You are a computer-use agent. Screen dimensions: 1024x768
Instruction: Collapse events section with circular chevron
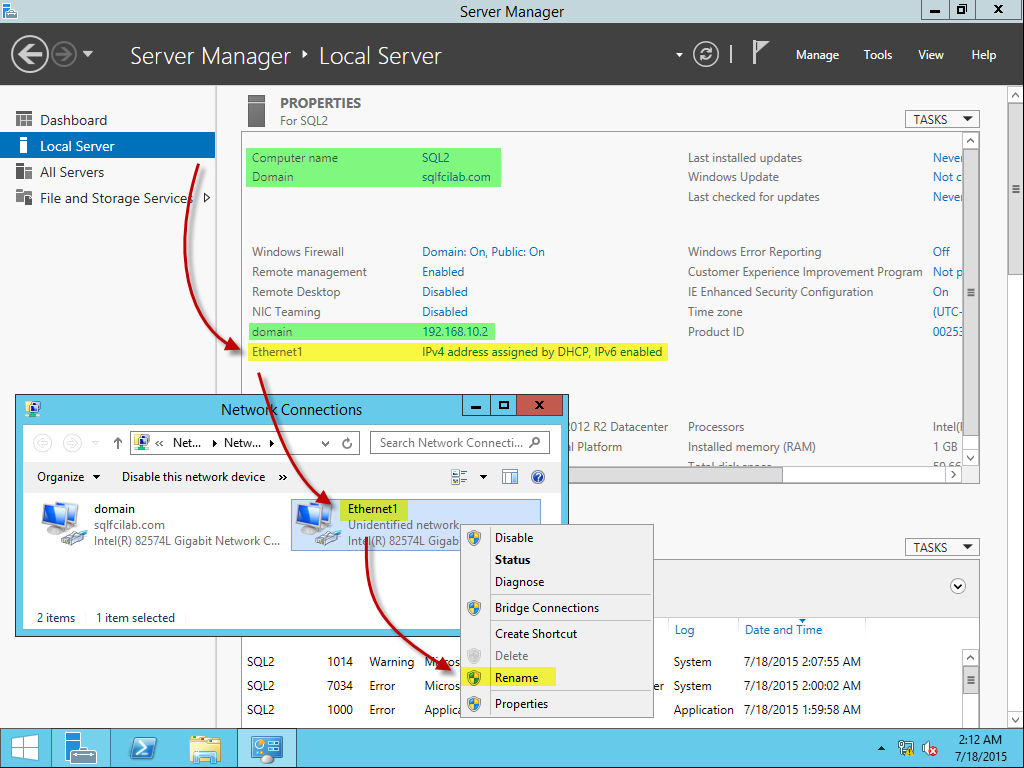tap(957, 586)
